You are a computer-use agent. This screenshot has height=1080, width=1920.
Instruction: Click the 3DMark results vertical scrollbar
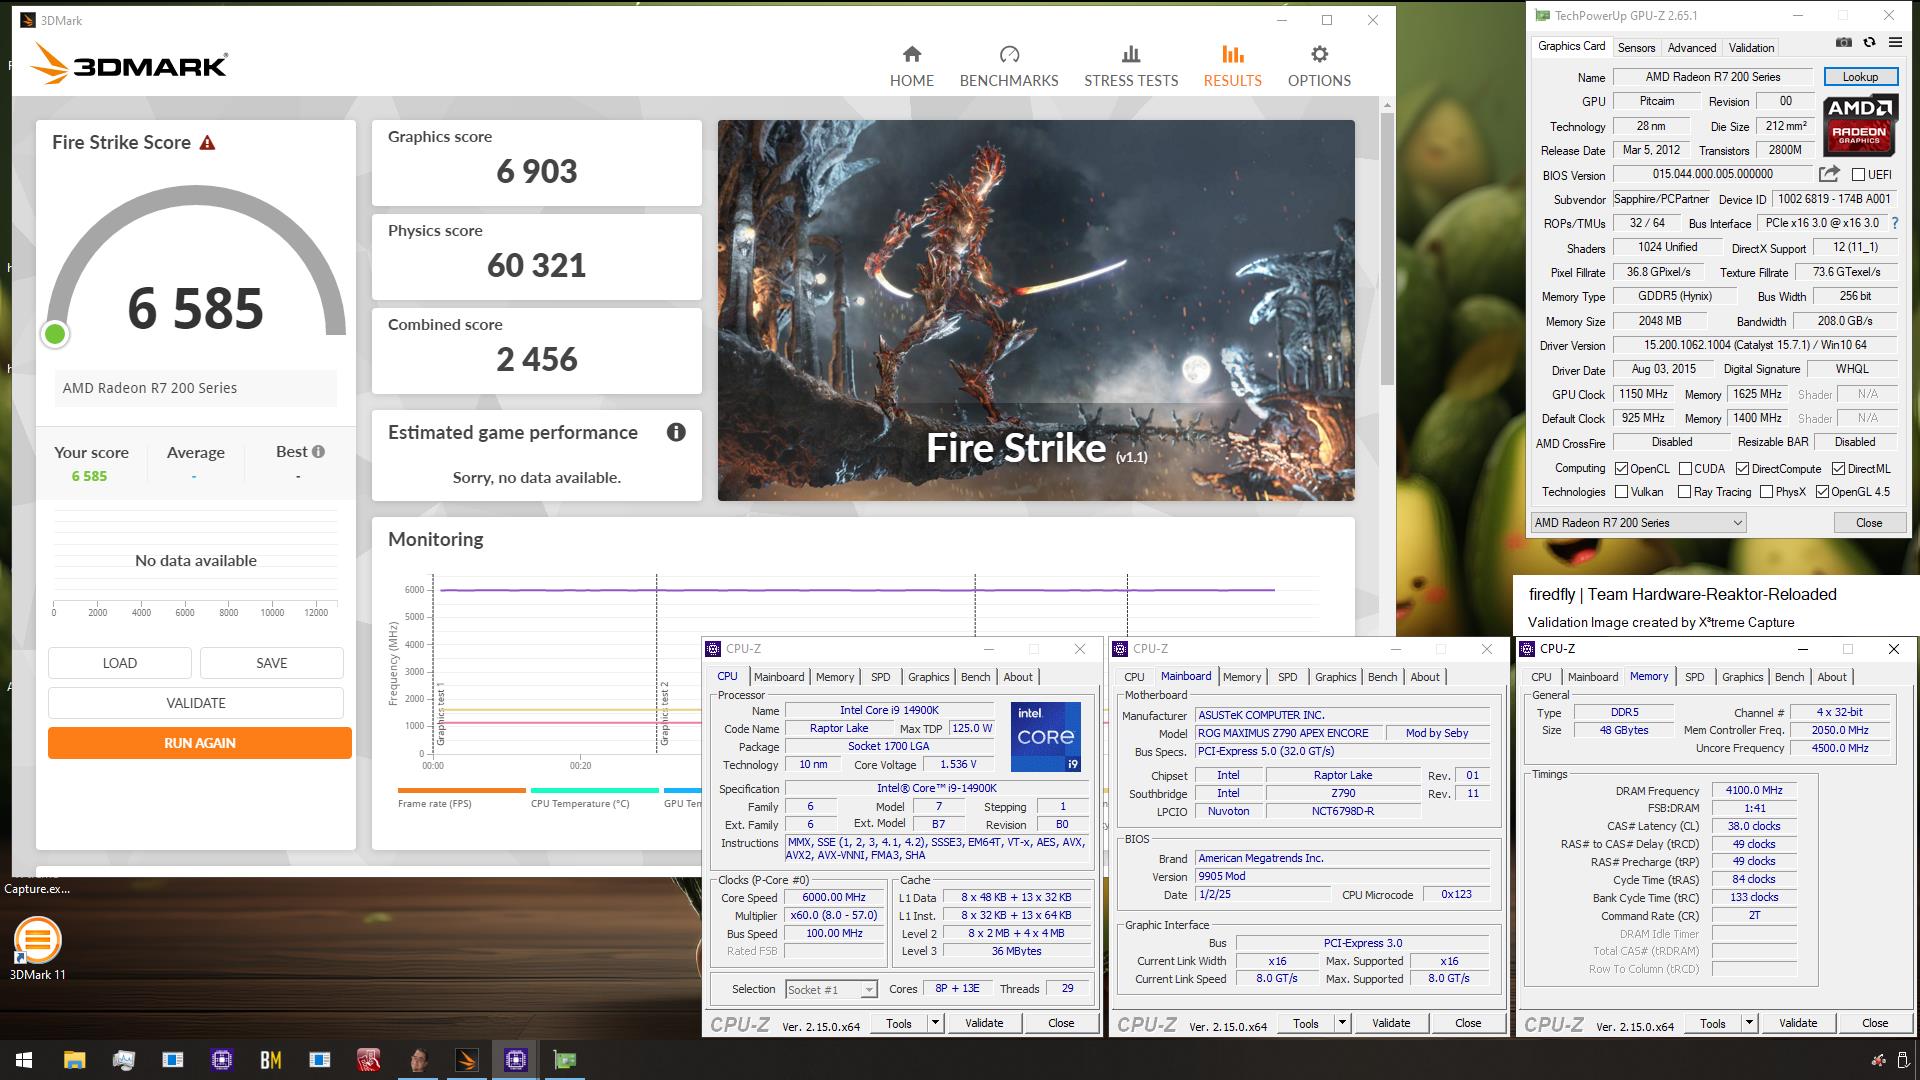[1387, 249]
